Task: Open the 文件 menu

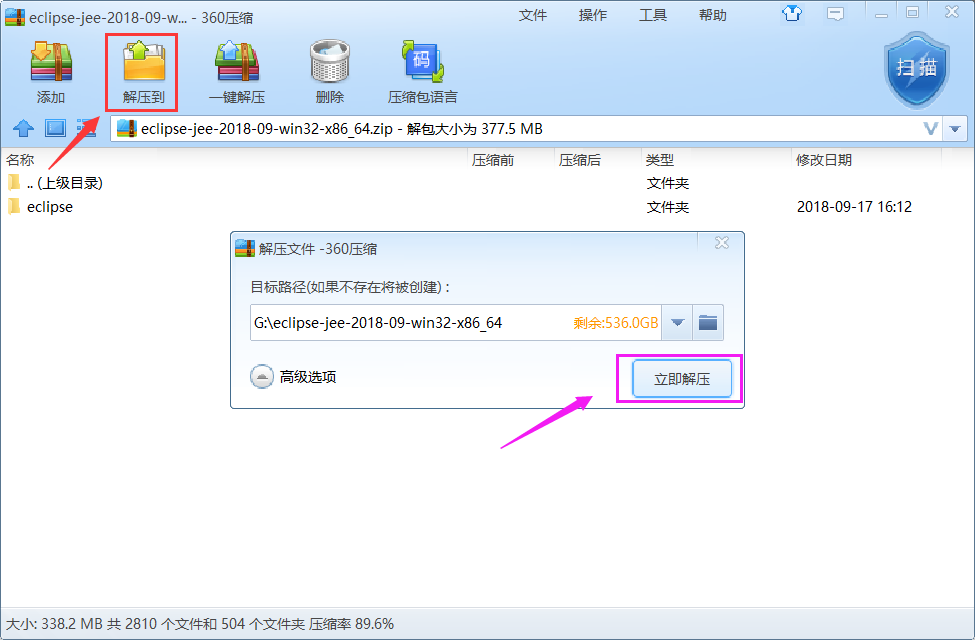Action: point(533,15)
